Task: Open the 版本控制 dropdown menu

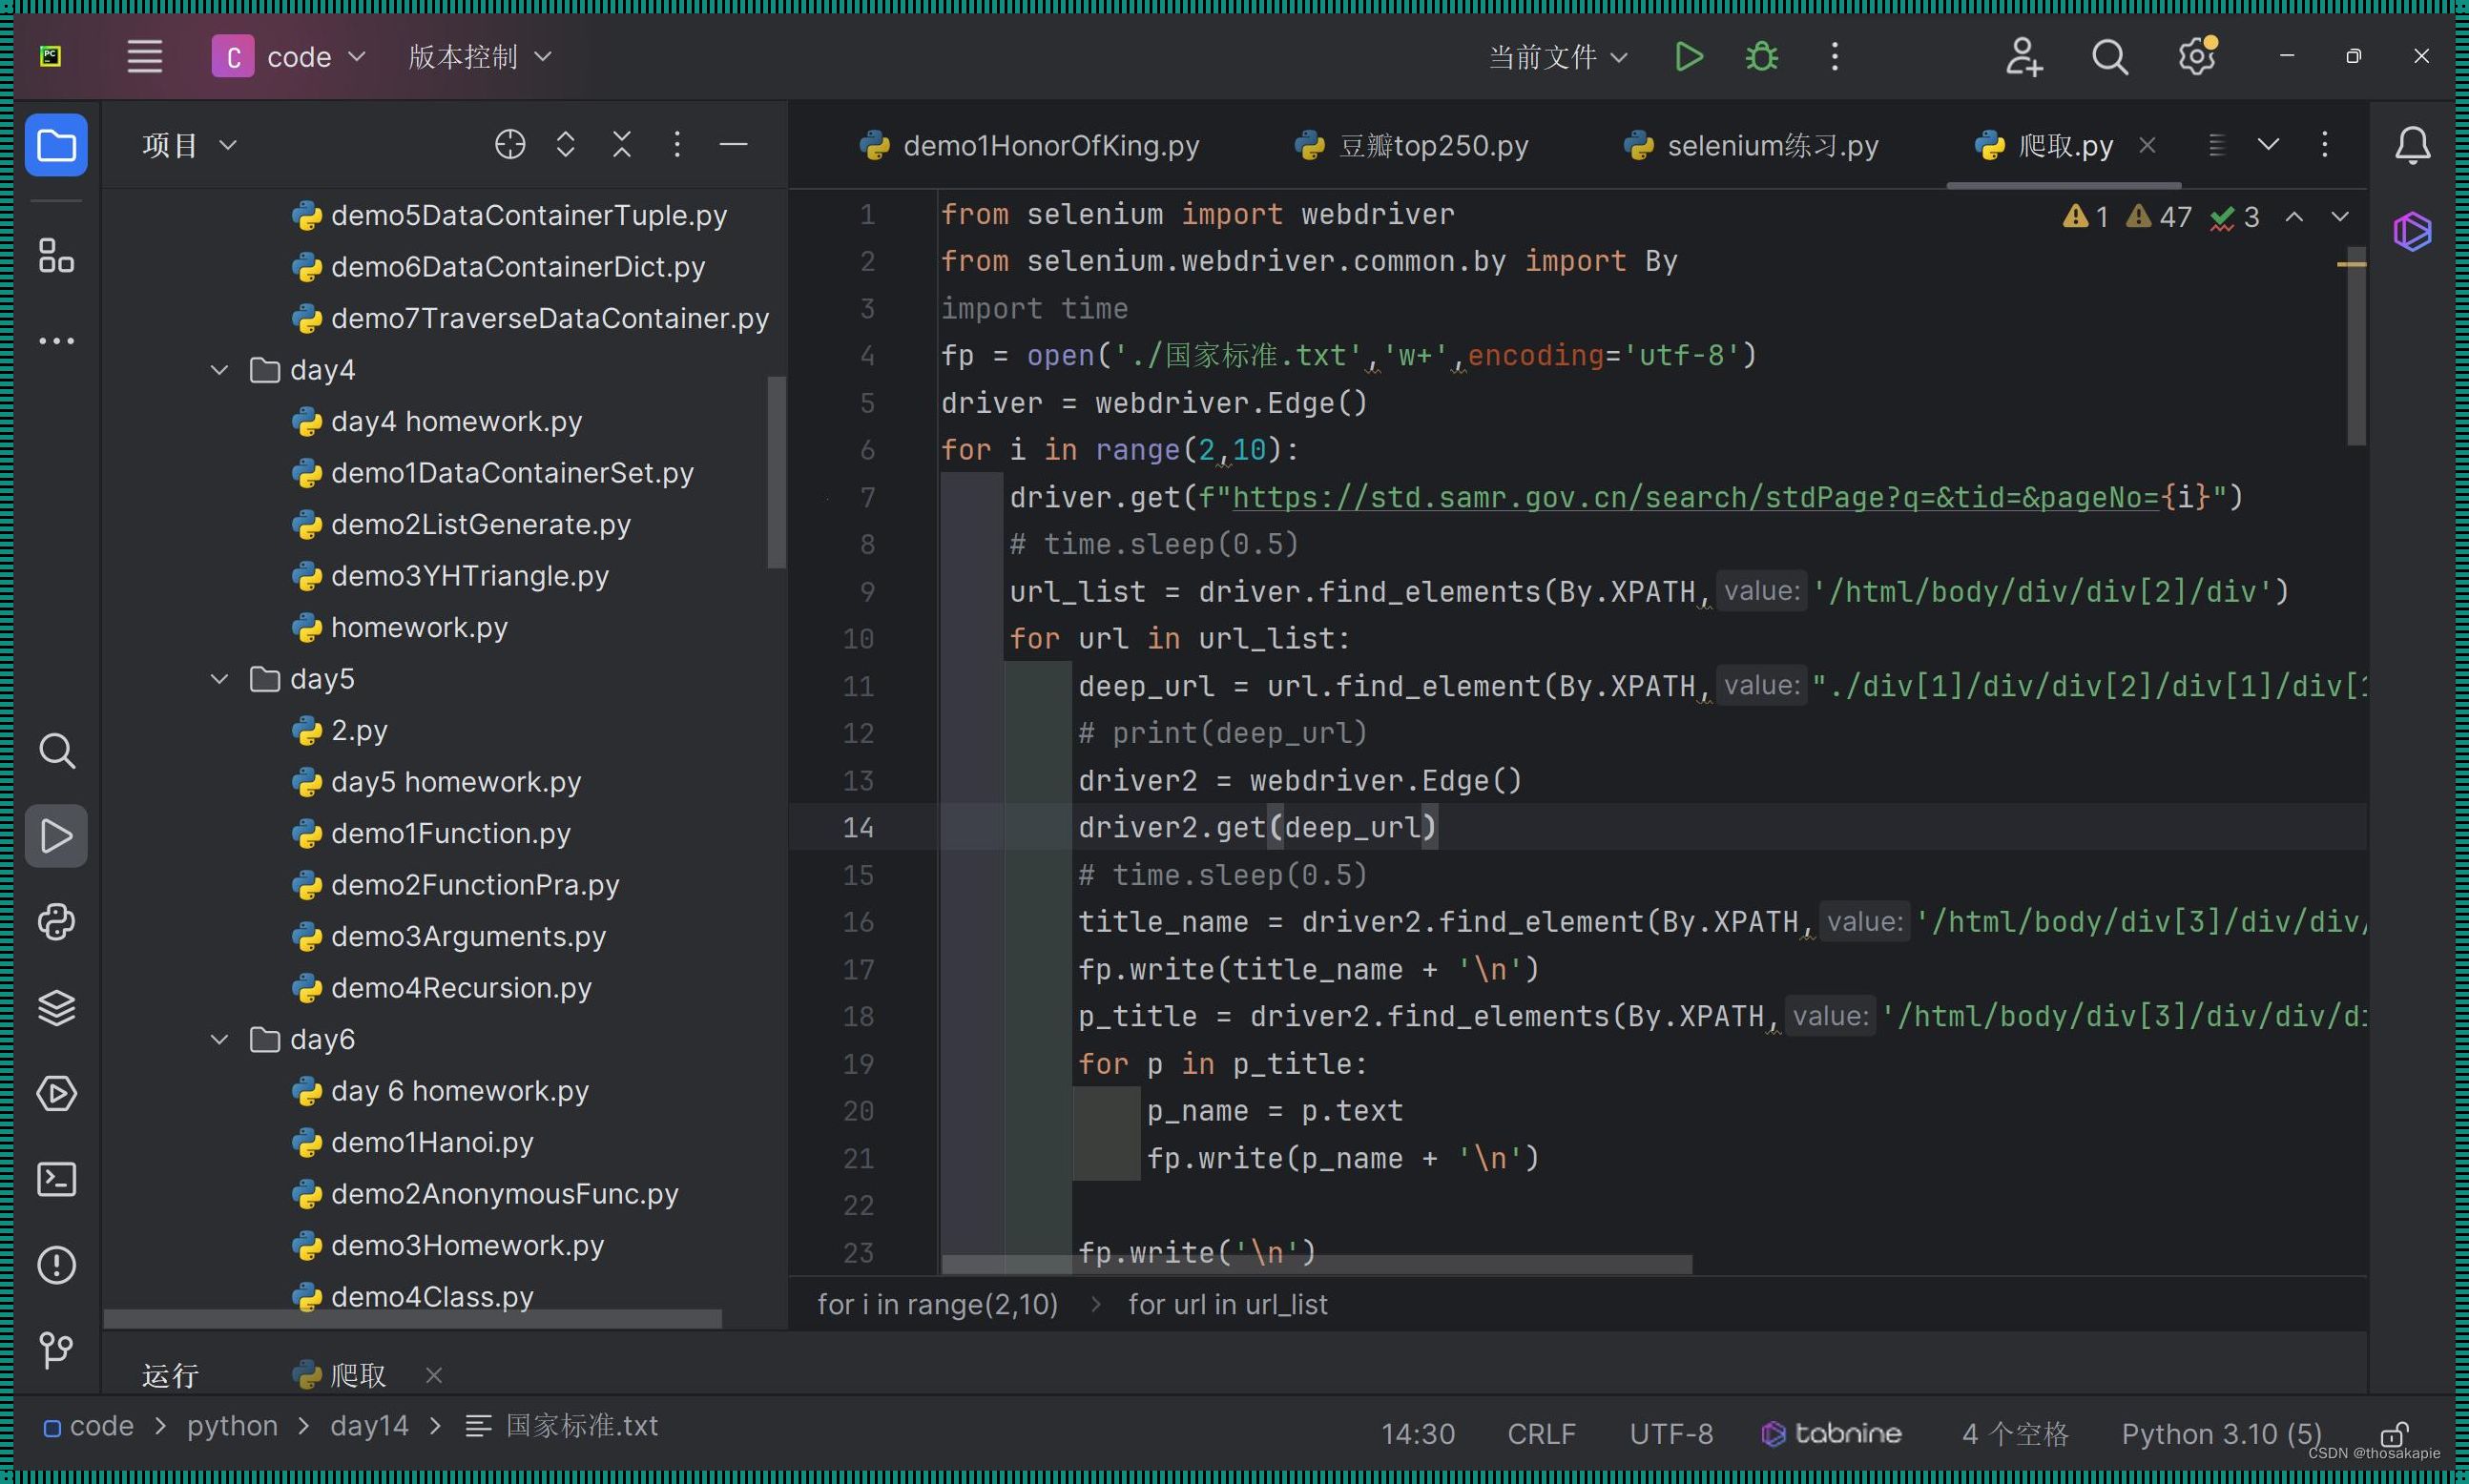Action: pyautogui.click(x=480, y=56)
